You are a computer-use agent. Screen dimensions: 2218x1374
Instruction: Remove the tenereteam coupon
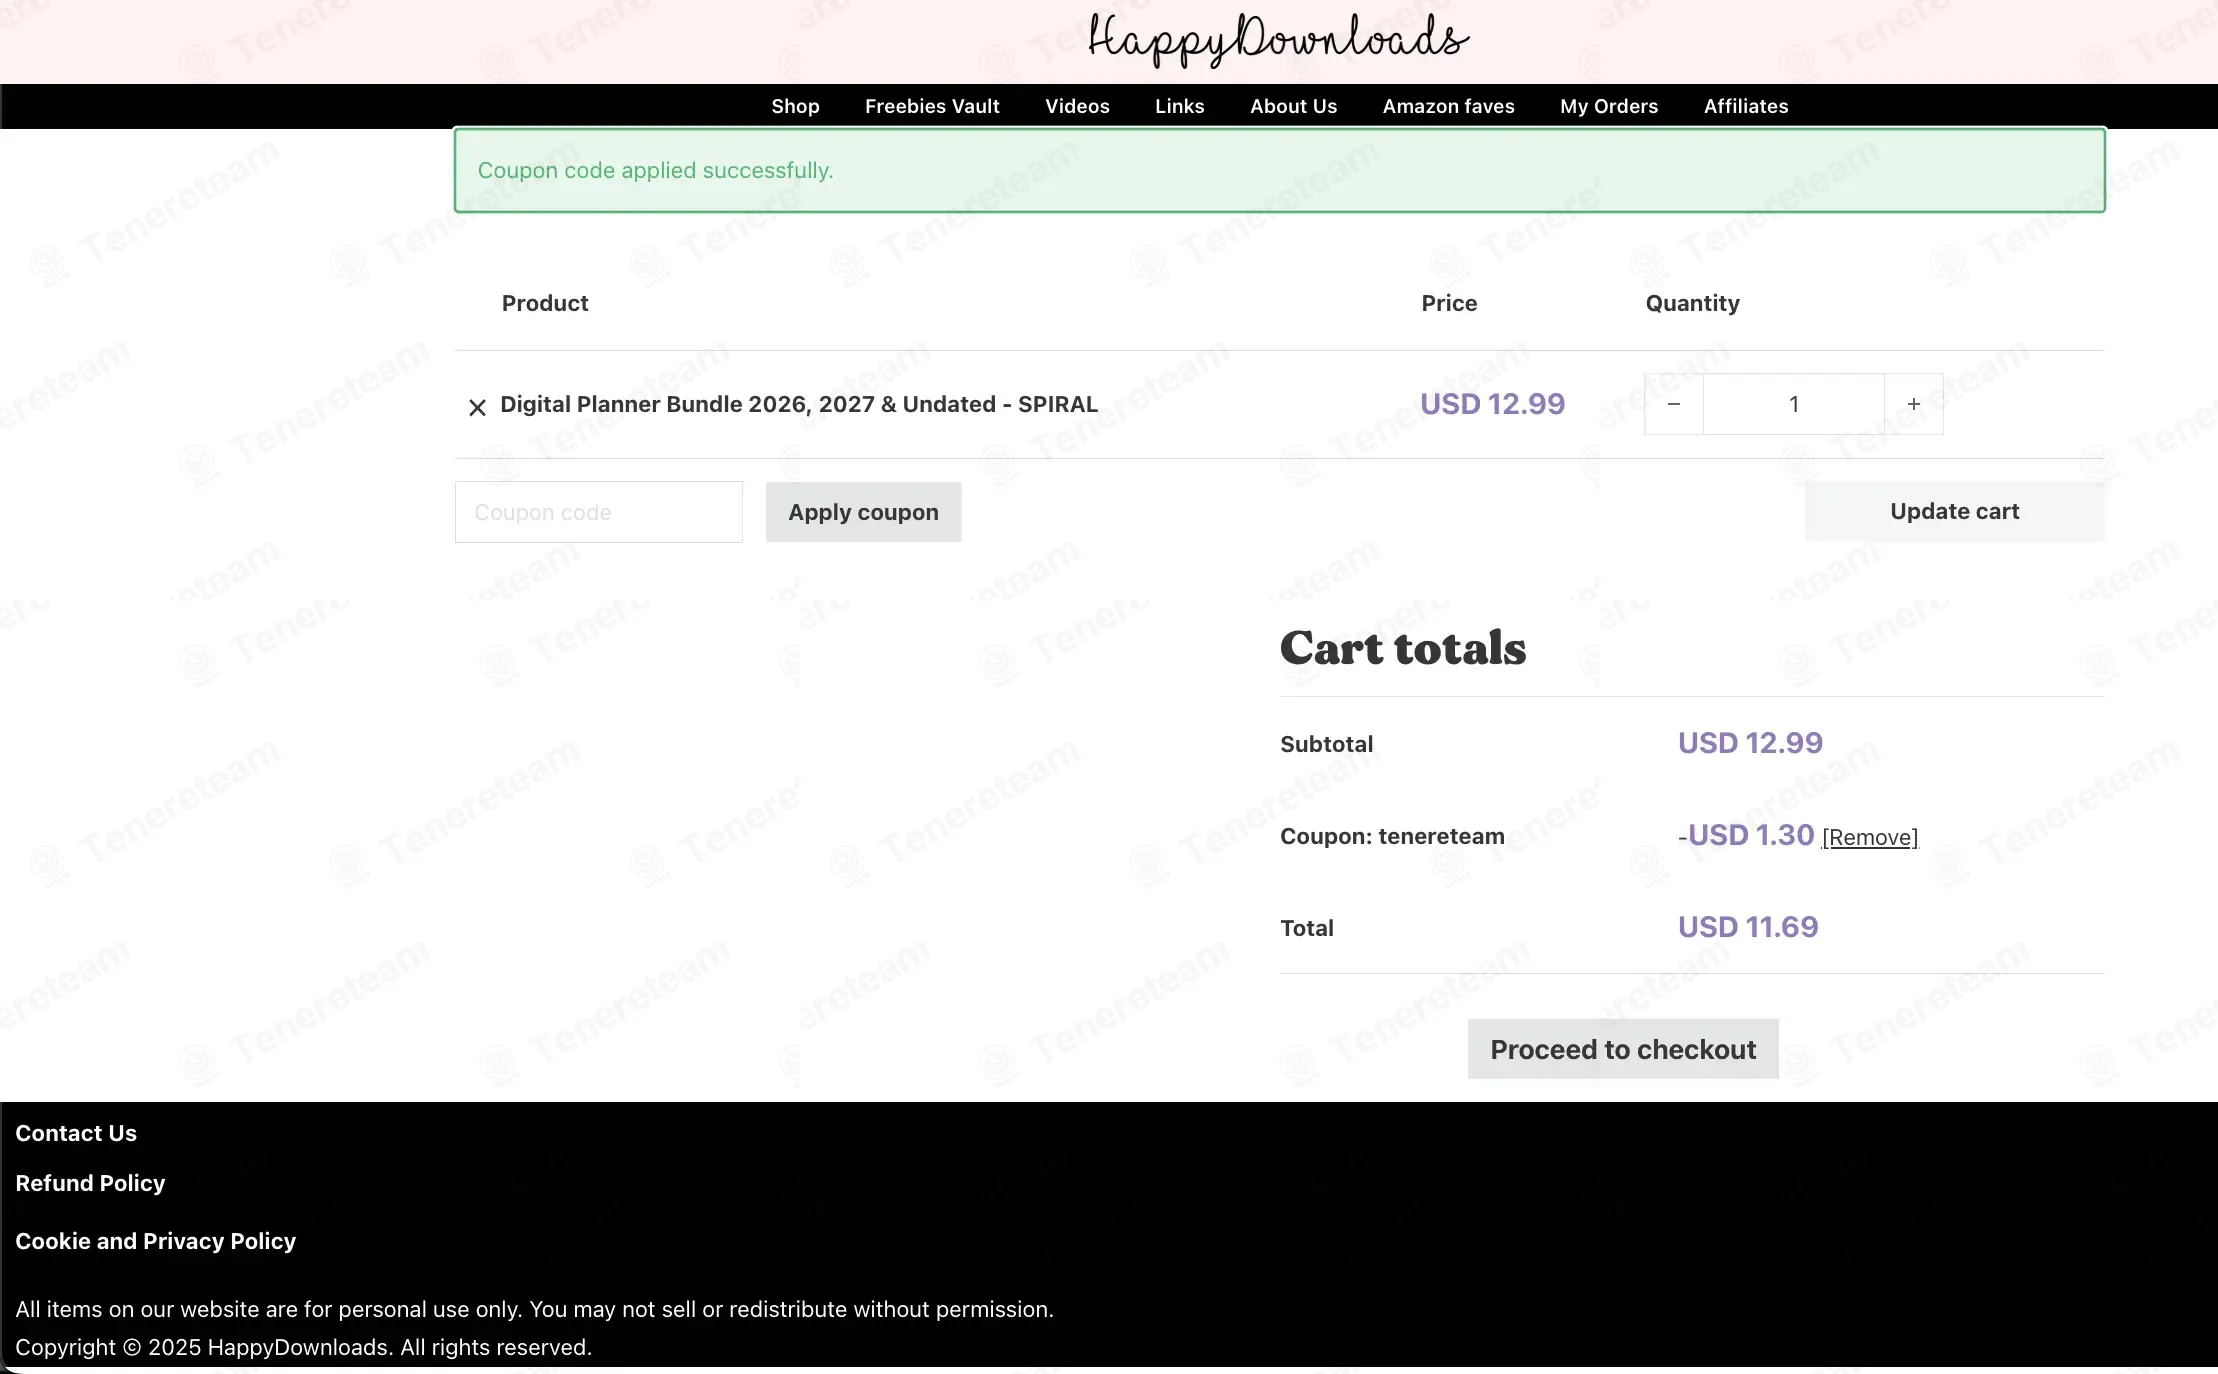click(x=1870, y=837)
